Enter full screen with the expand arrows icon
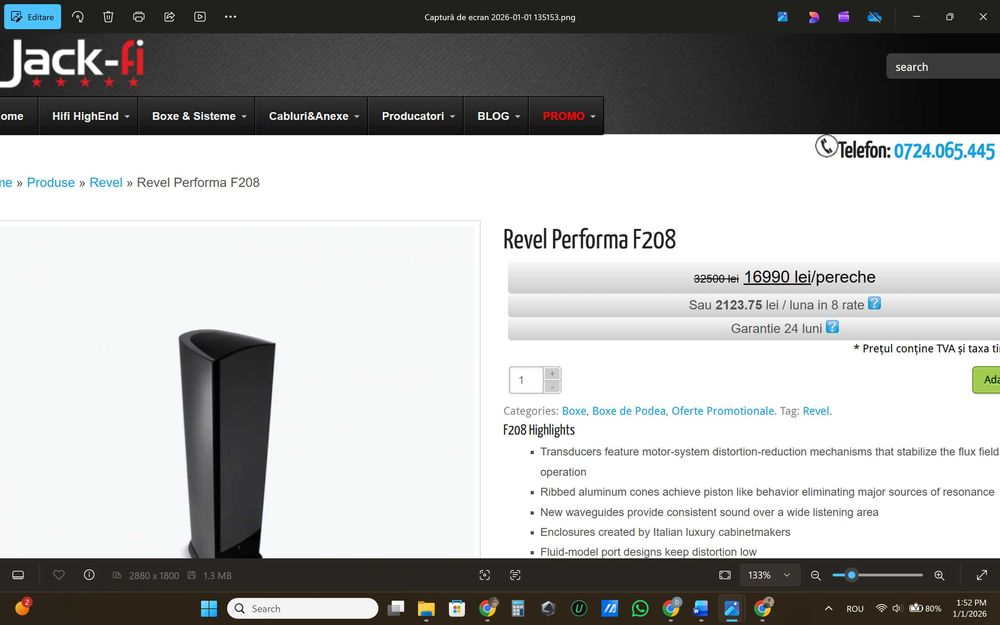 [982, 575]
